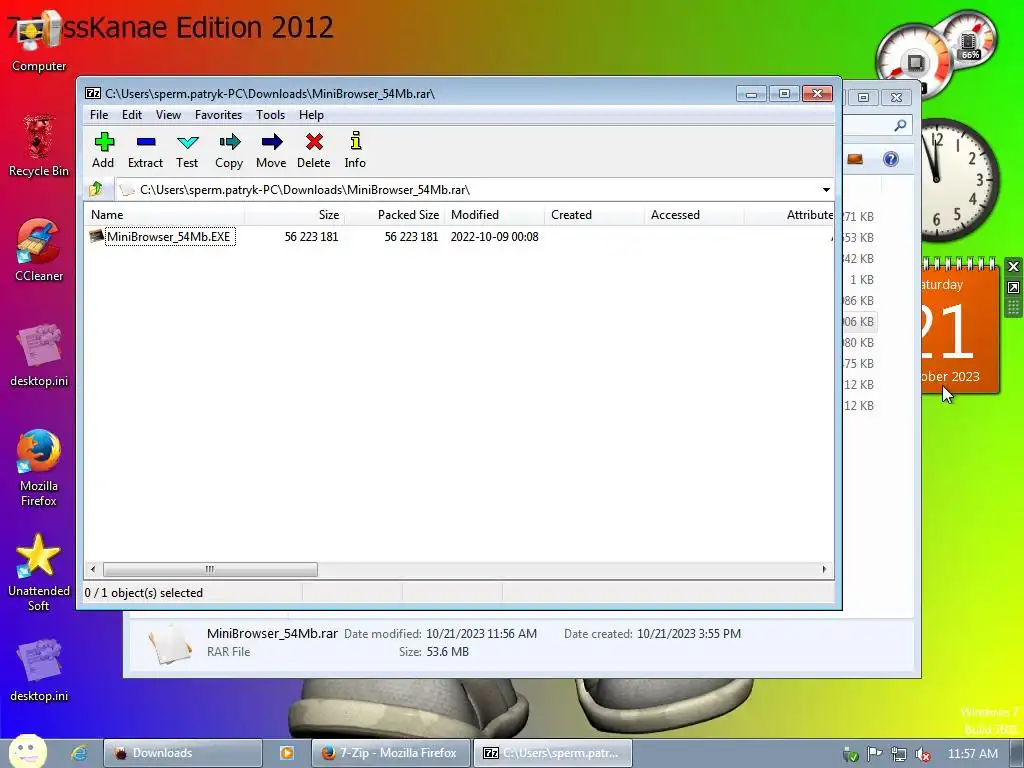Go up one folder level icon
Screen dimensions: 1024x768
pyautogui.click(x=96, y=189)
